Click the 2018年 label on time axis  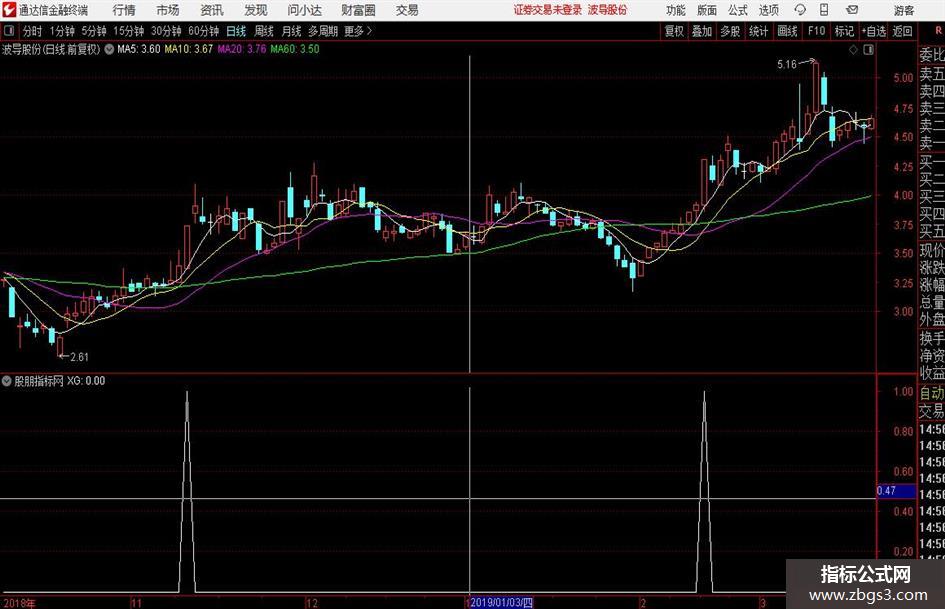(19, 603)
